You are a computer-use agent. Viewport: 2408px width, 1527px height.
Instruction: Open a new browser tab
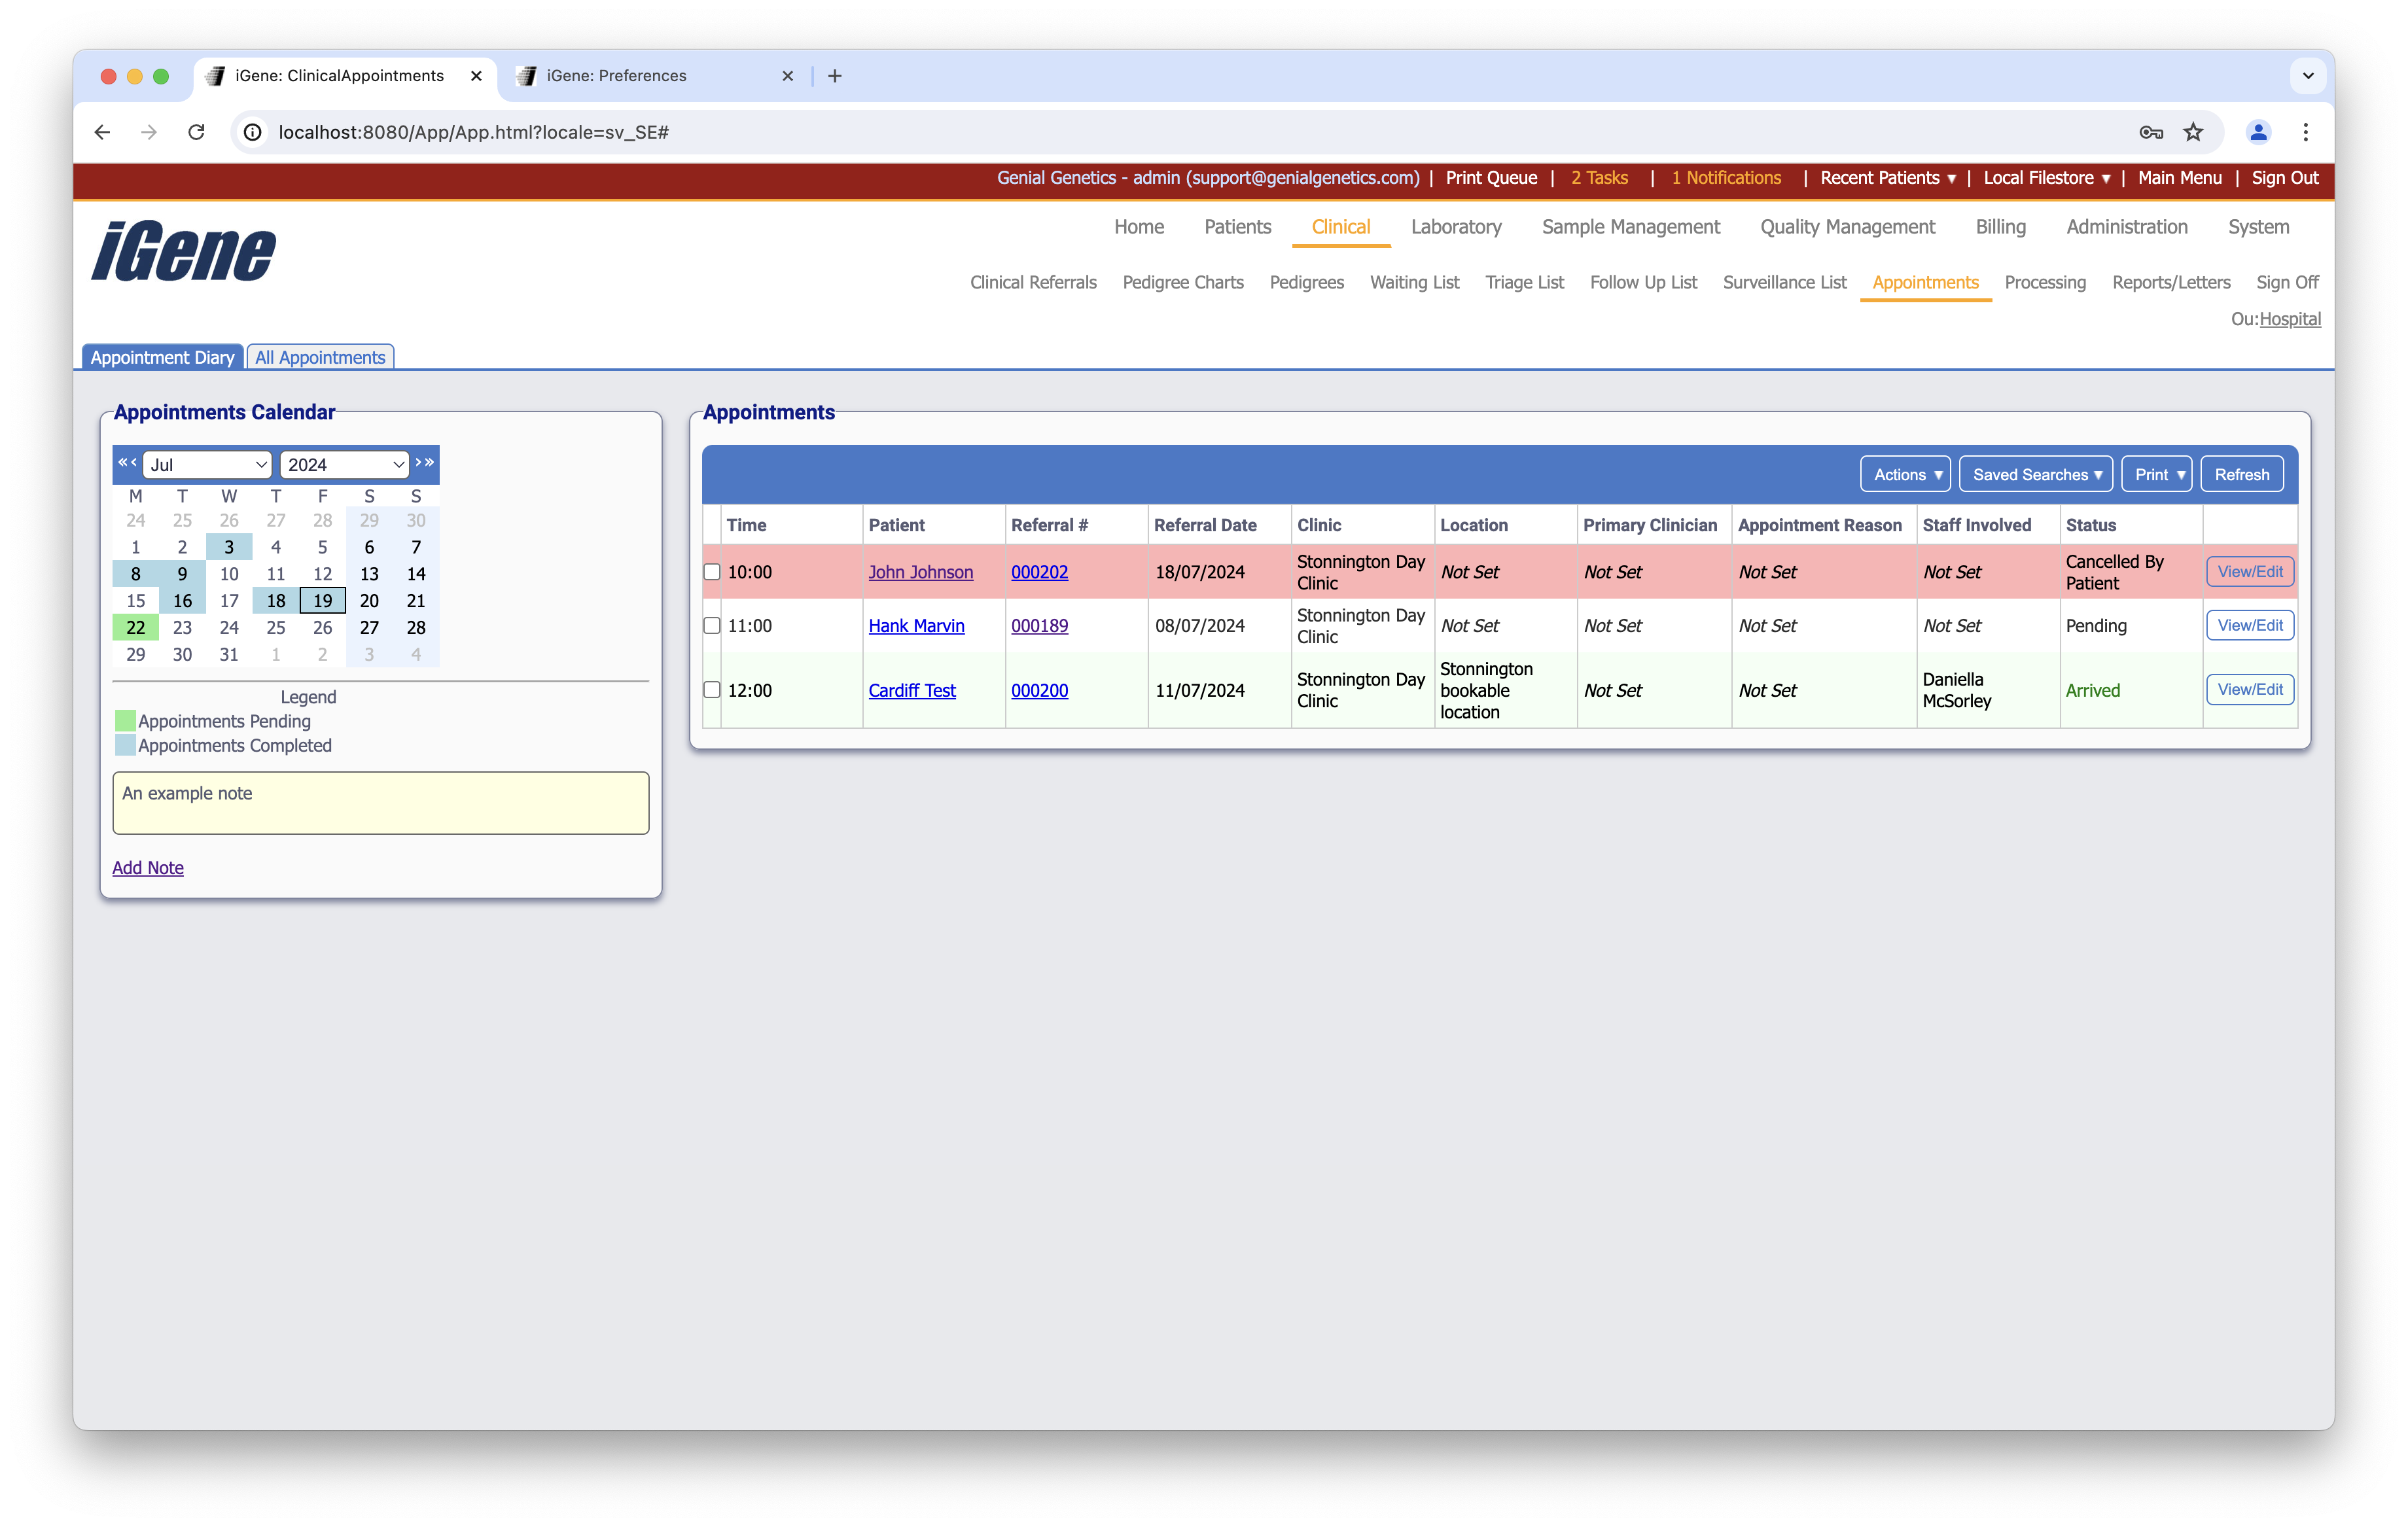[835, 76]
